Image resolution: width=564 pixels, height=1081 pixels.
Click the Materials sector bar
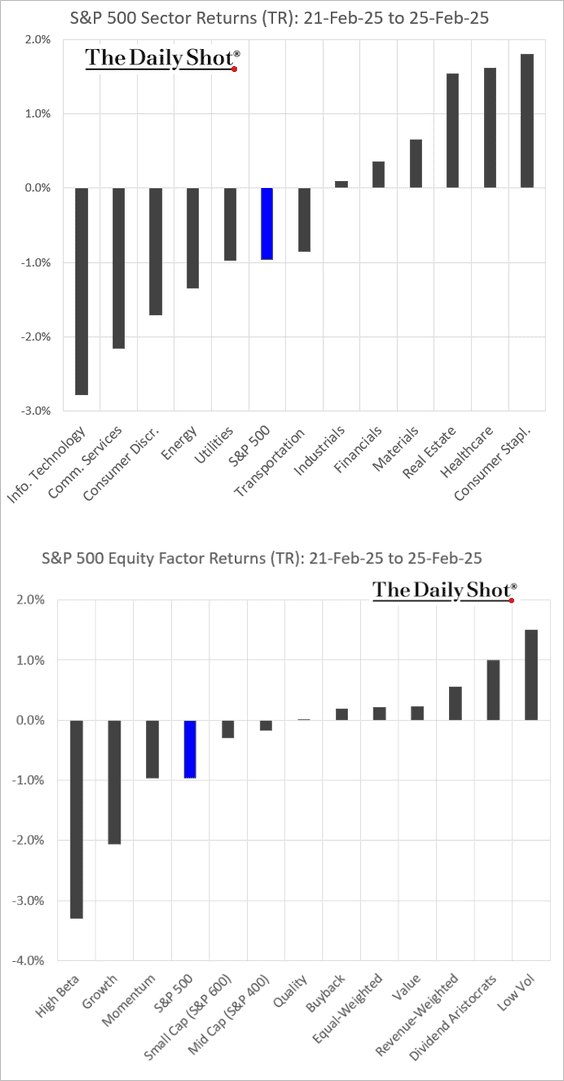click(x=415, y=163)
